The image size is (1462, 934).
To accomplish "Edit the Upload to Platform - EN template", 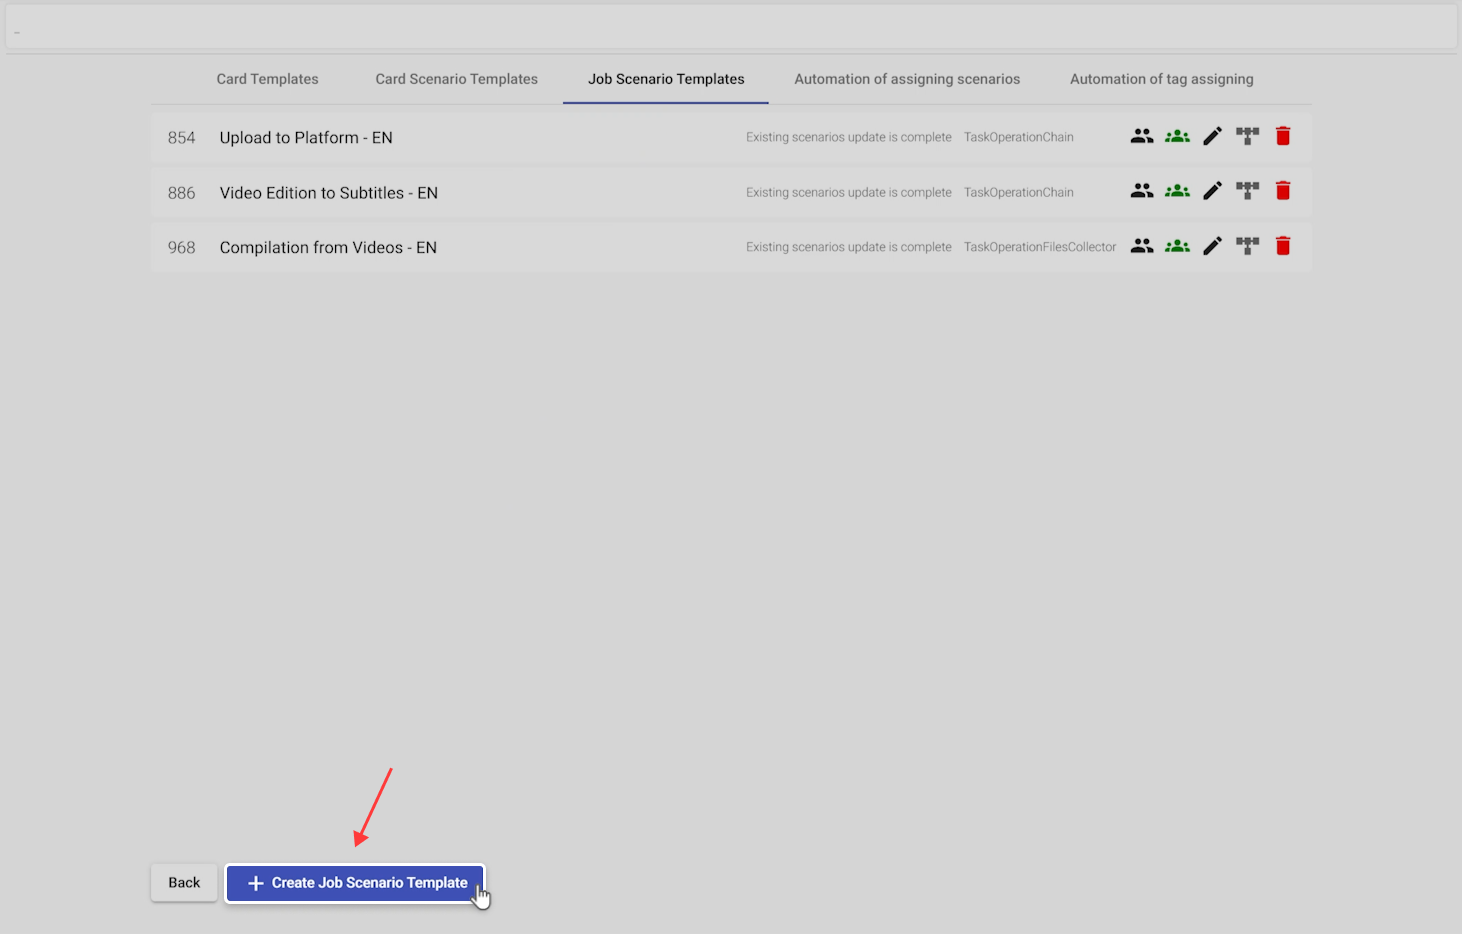I will tap(1212, 136).
